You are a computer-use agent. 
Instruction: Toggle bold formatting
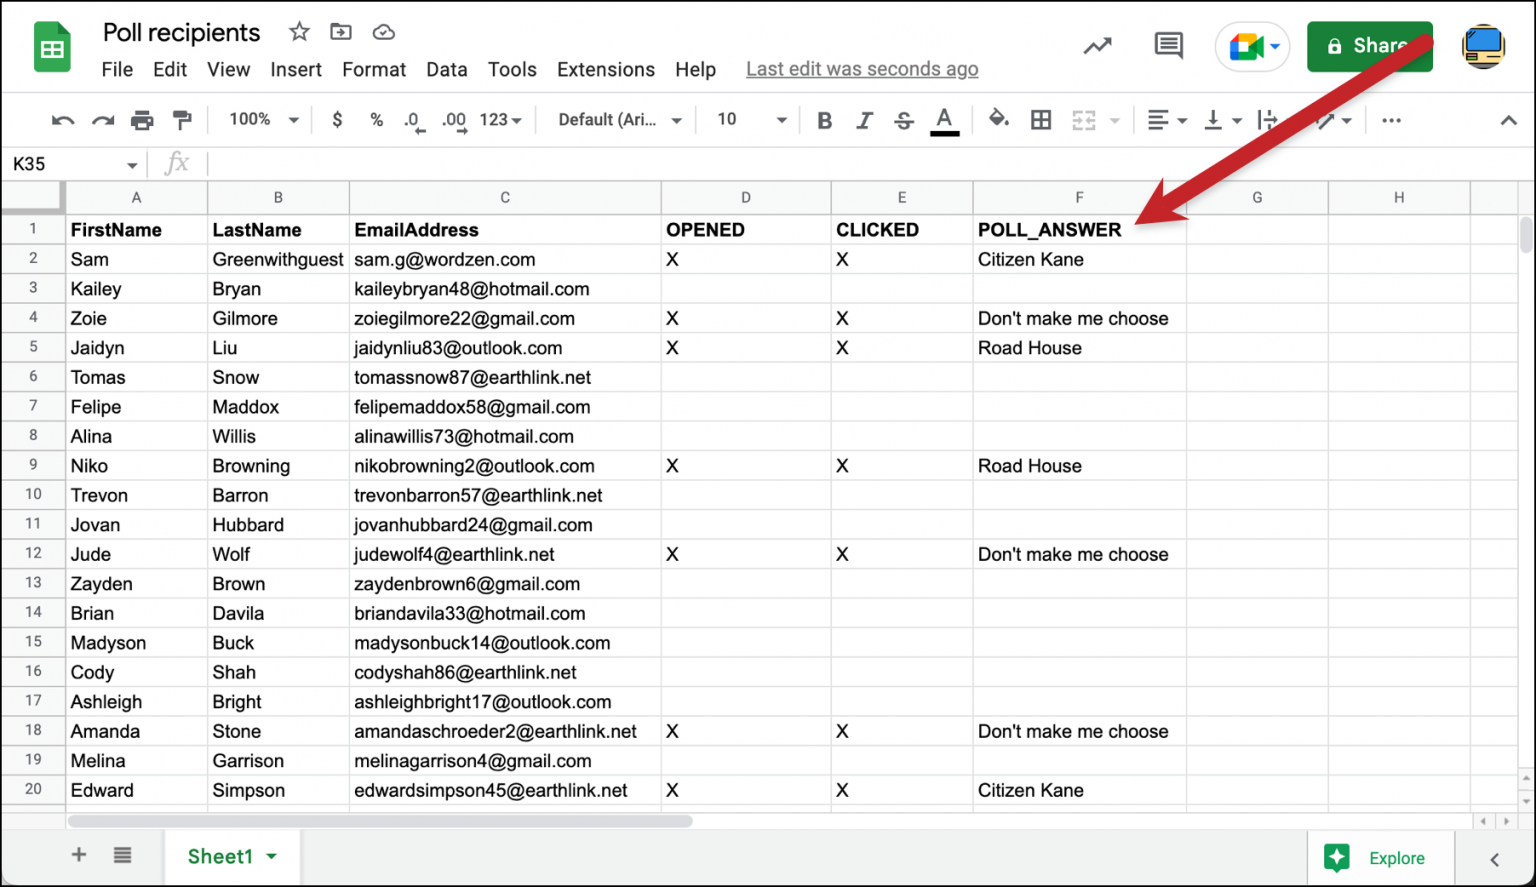tap(824, 119)
